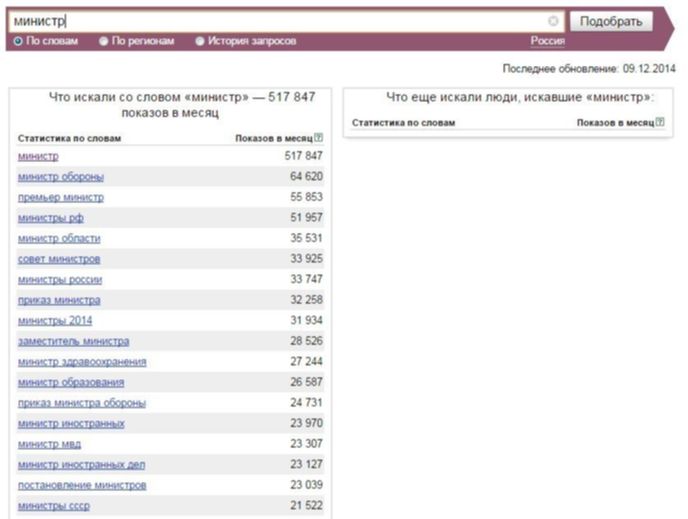
Task: Open the 'приказ министра обороны' link
Action: click(x=82, y=403)
